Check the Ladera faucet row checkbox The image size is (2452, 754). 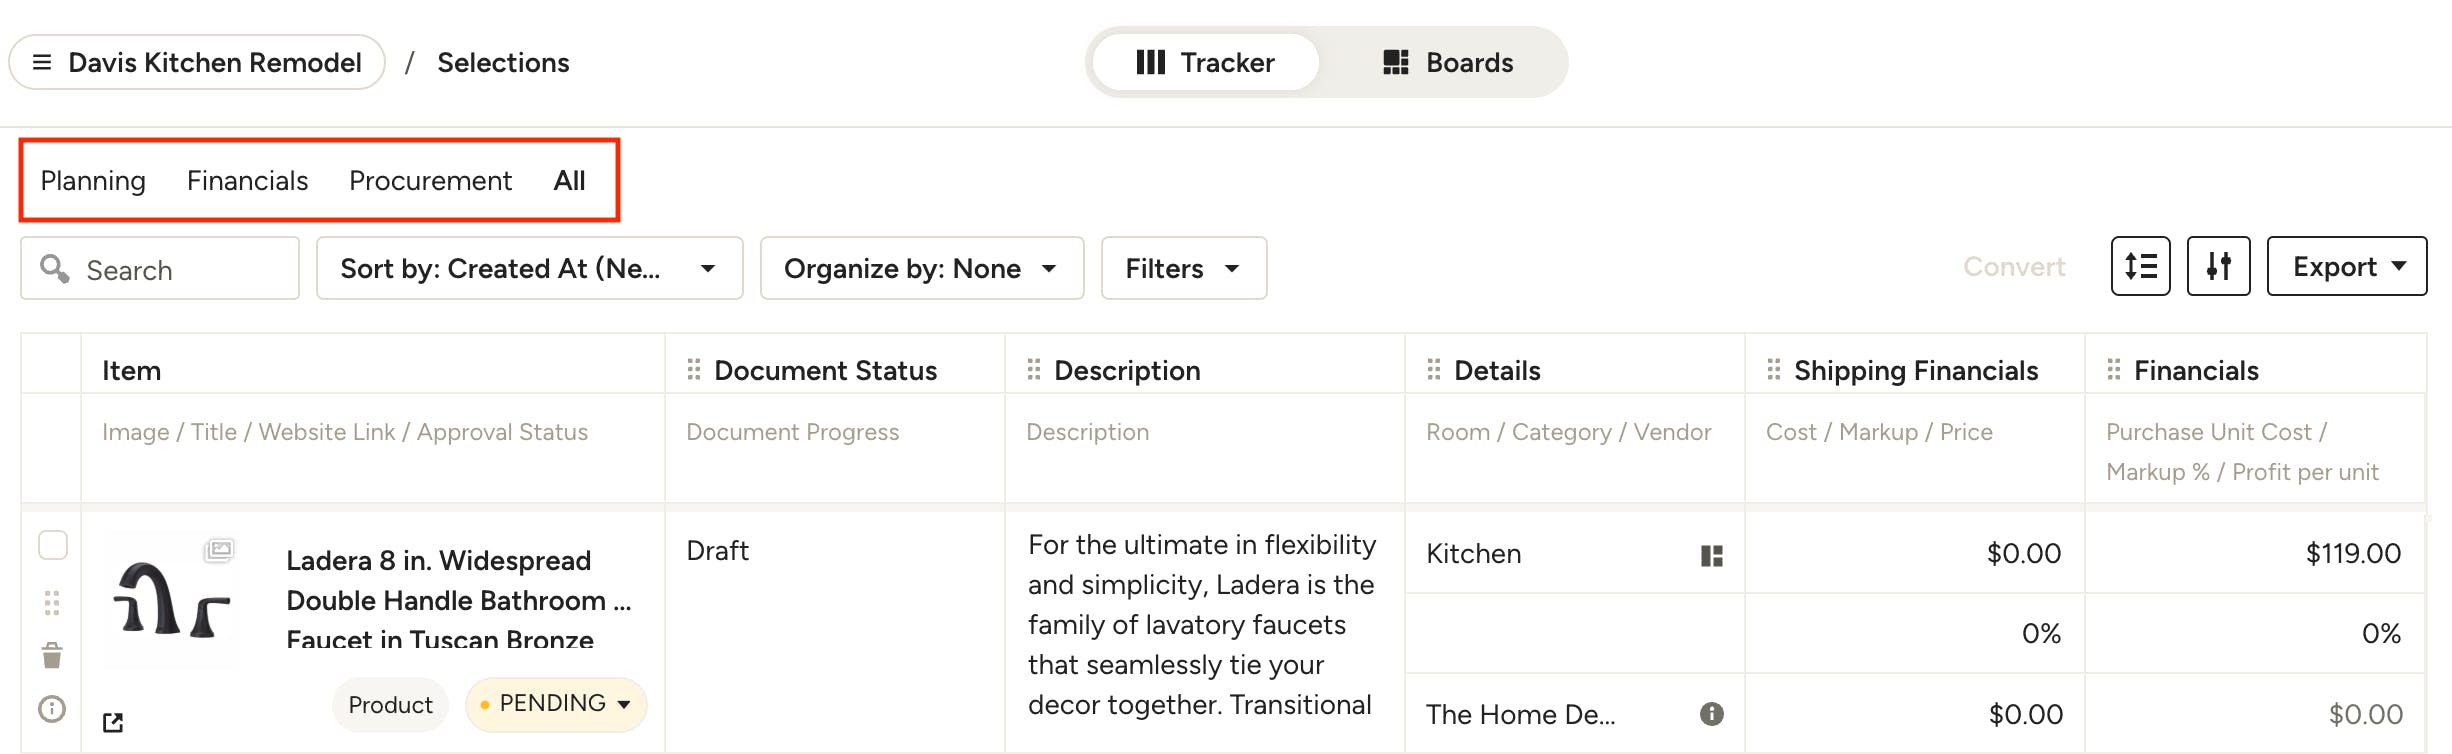(53, 545)
